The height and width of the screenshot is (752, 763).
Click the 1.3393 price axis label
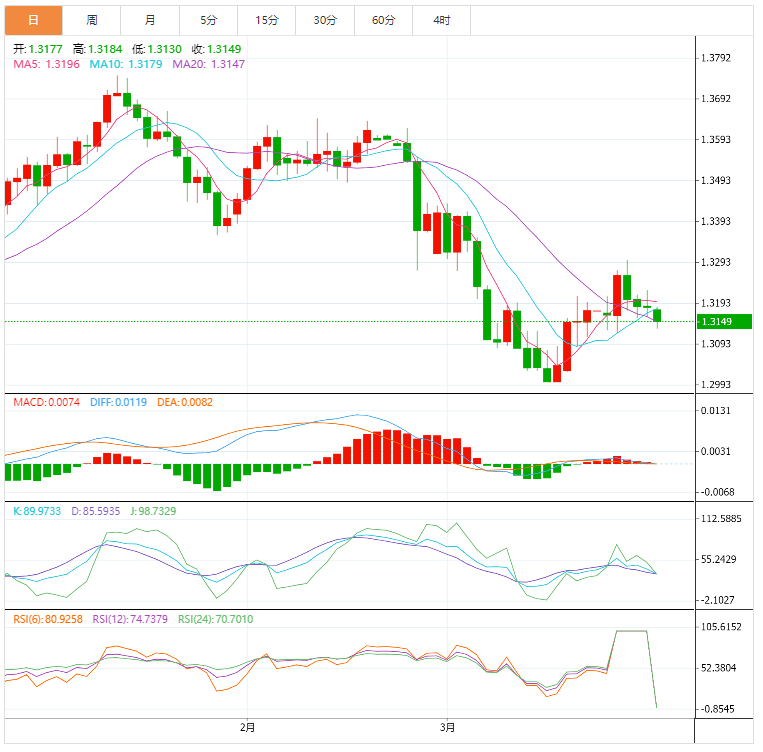715,221
